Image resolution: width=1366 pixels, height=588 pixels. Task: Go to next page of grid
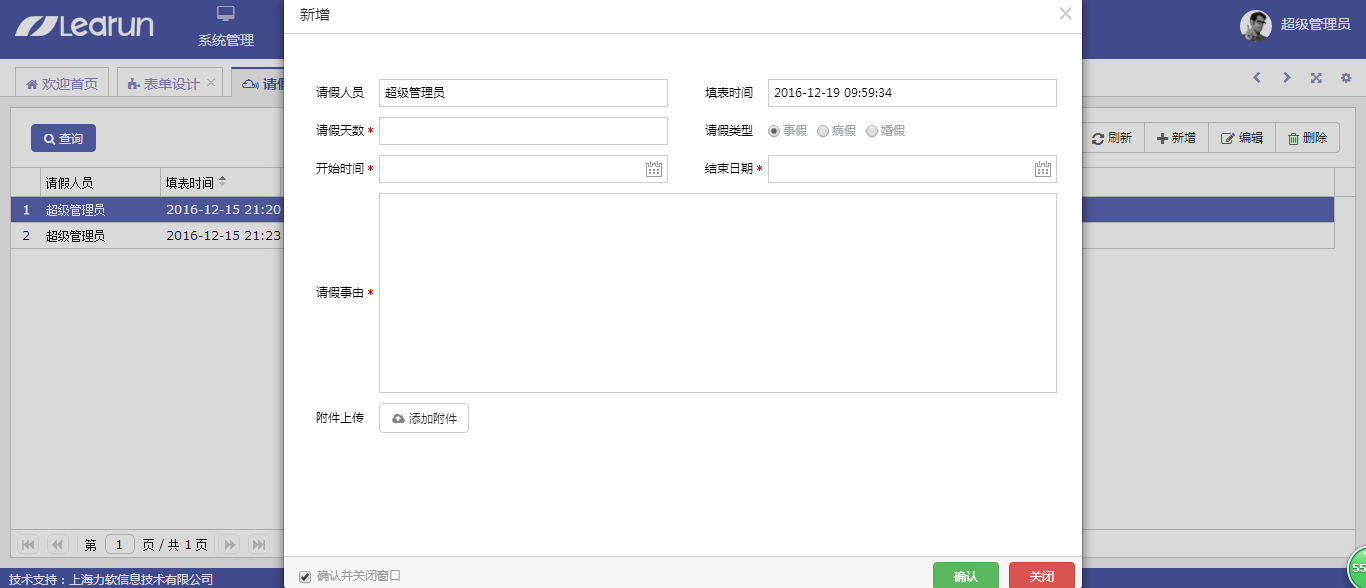pyautogui.click(x=230, y=544)
